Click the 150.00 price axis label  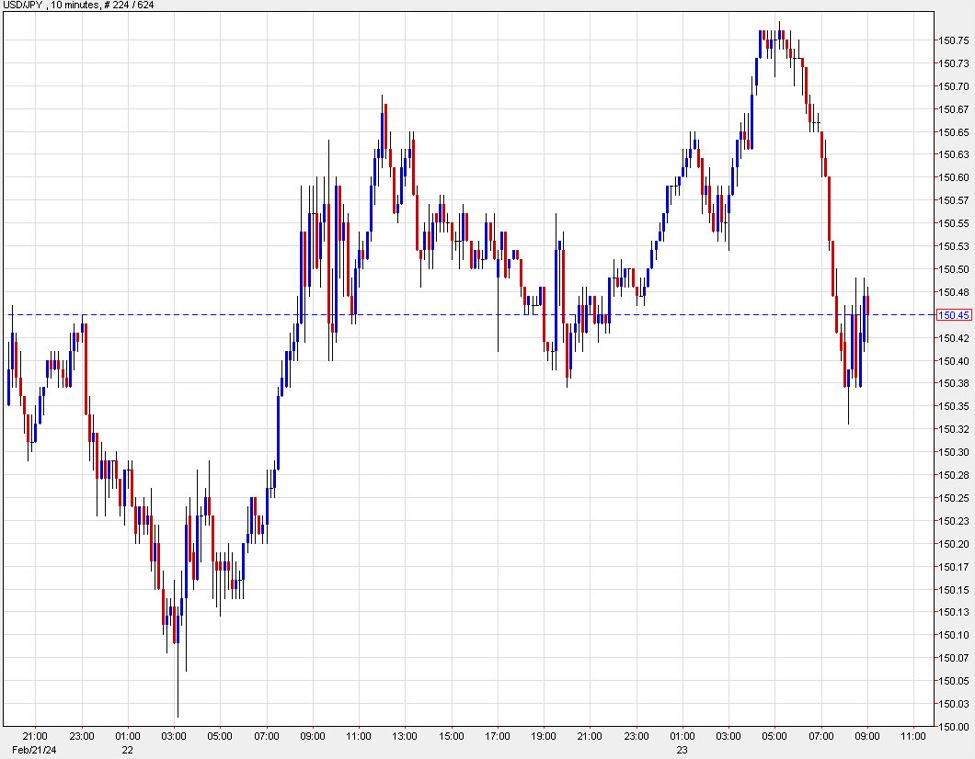(954, 726)
